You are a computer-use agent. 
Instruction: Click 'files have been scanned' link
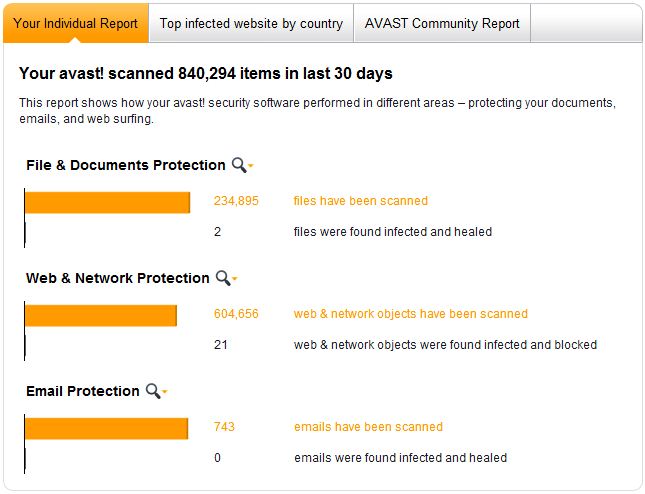pos(360,201)
